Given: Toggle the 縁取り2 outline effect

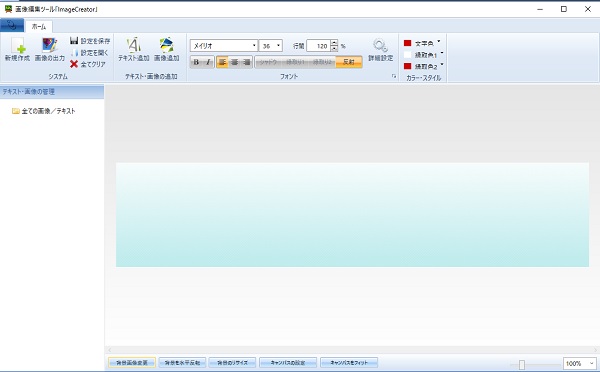Looking at the screenshot, I should (322, 62).
